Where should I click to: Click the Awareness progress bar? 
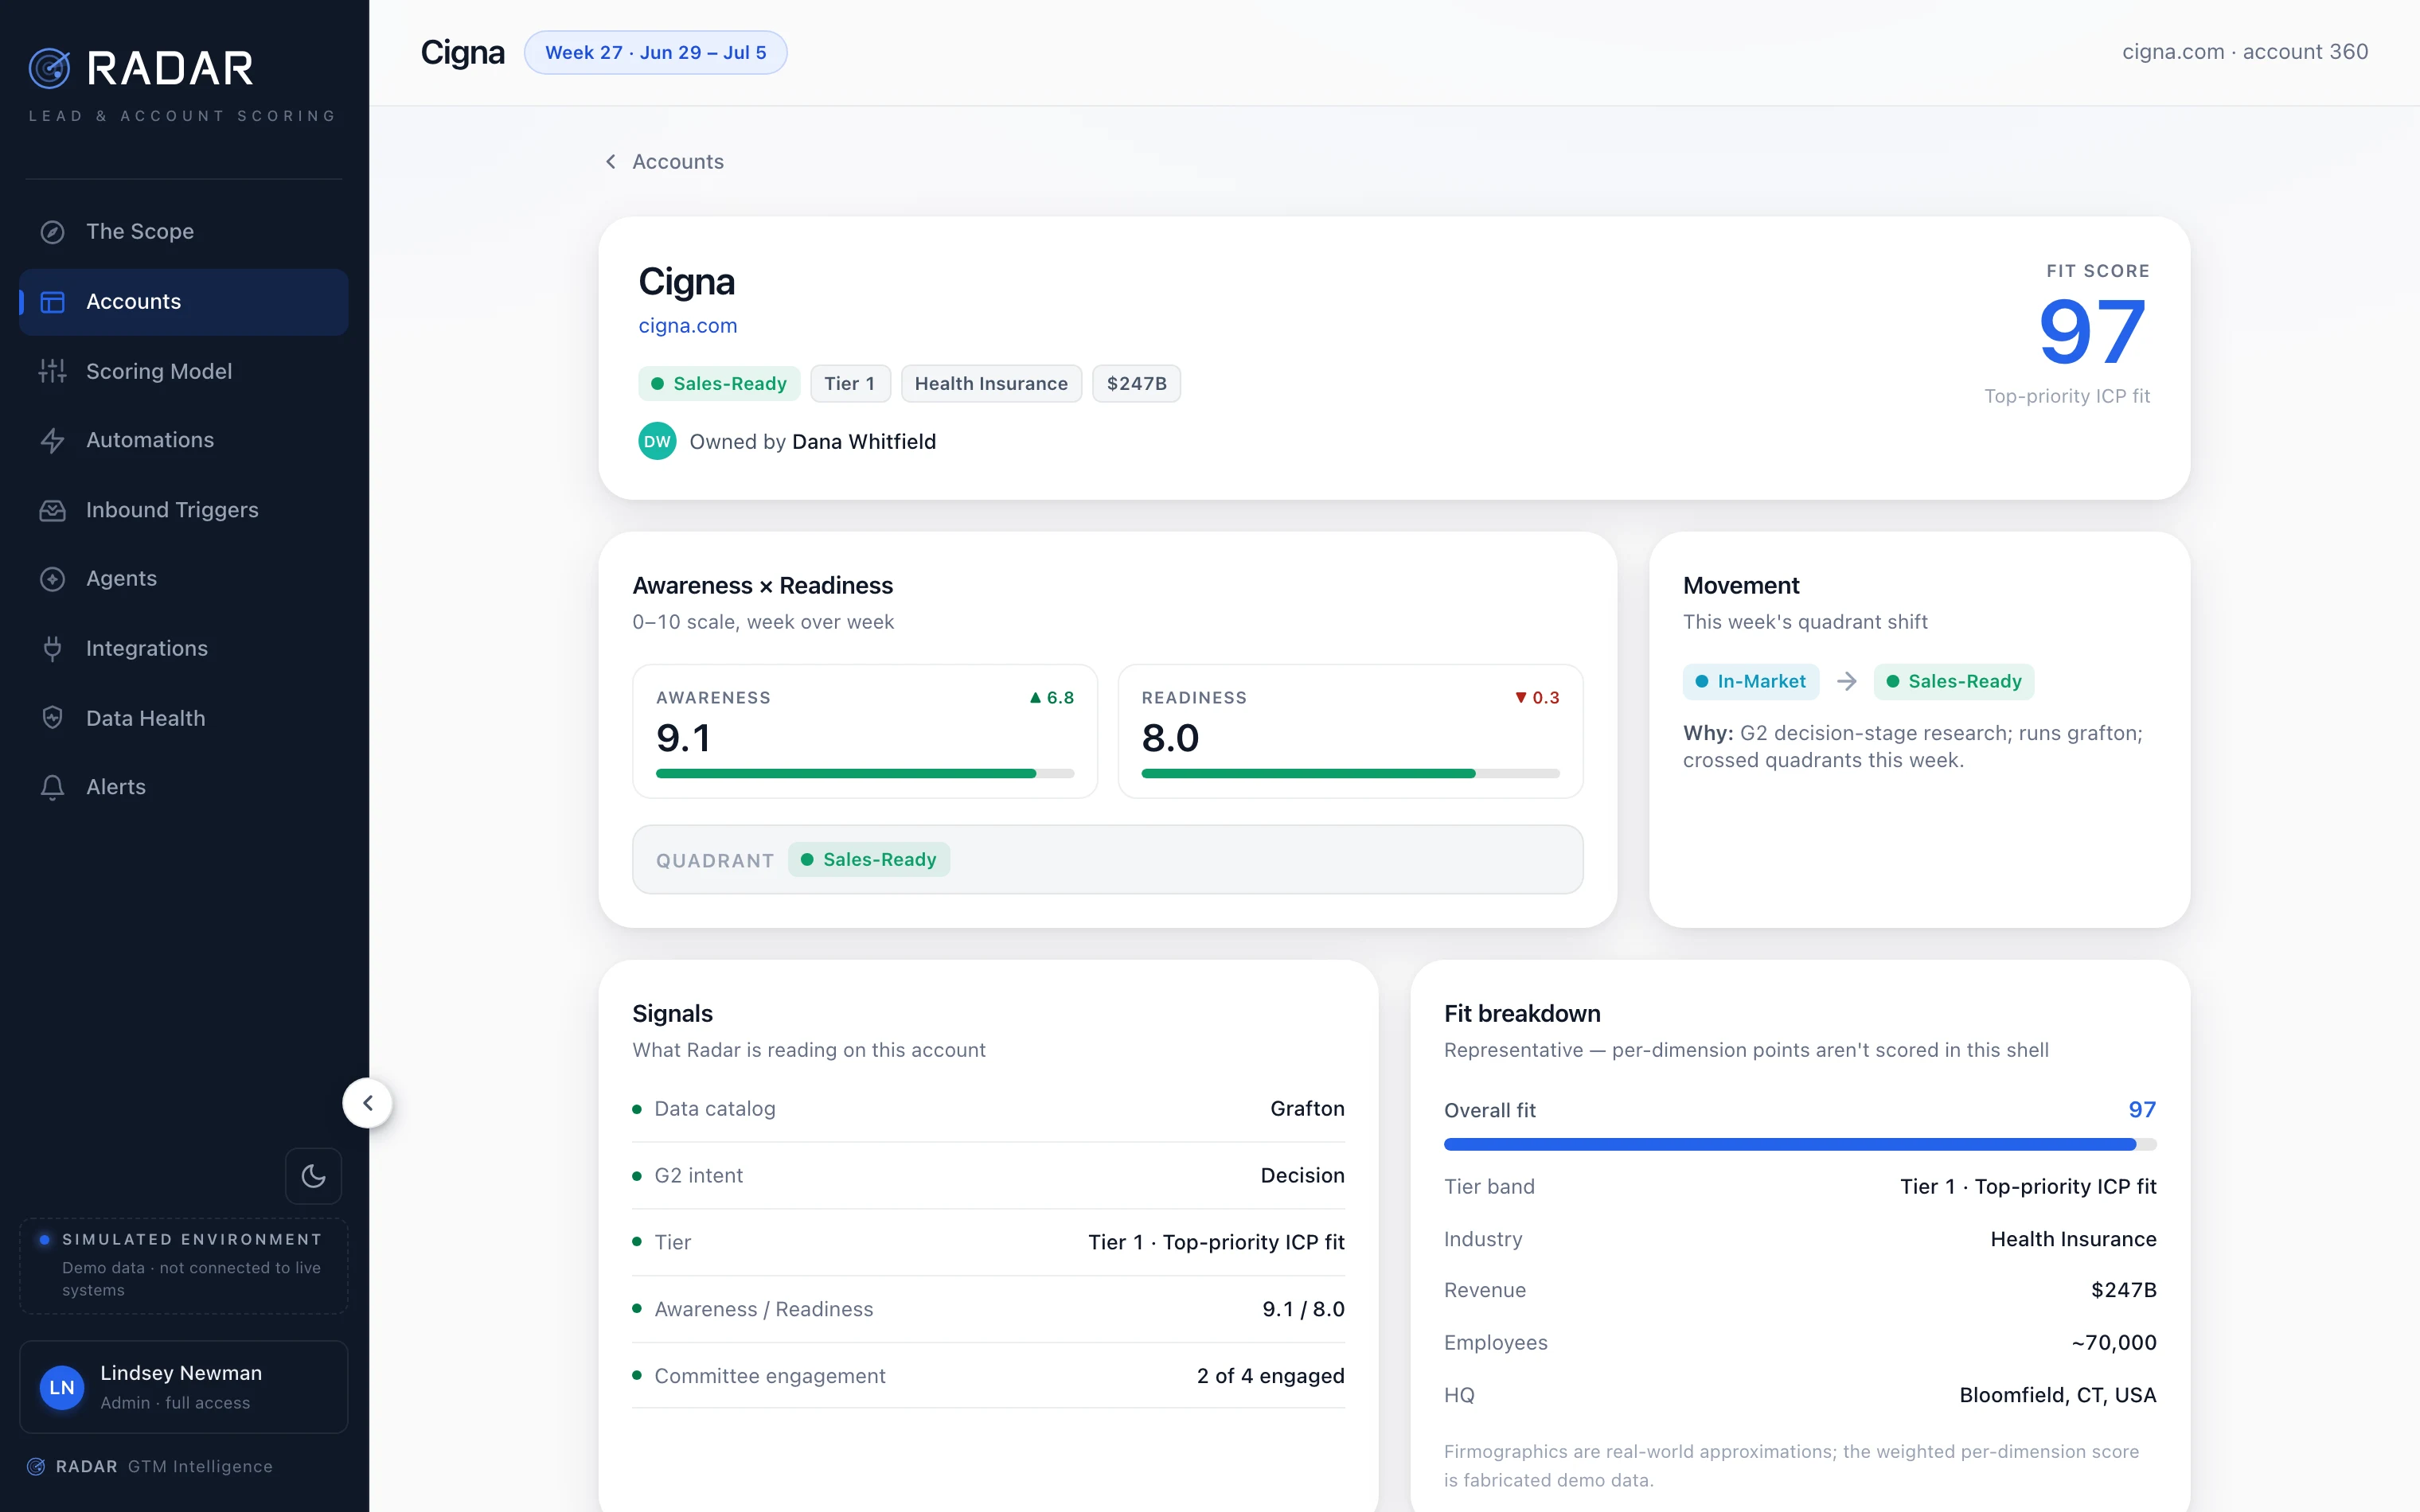click(x=865, y=774)
